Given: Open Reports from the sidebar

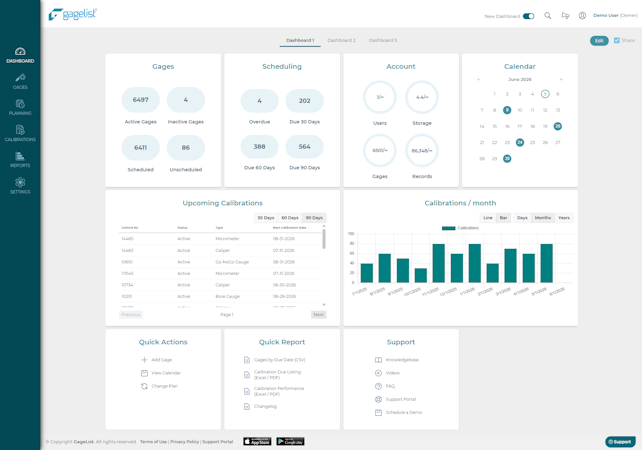Looking at the screenshot, I should 20,160.
